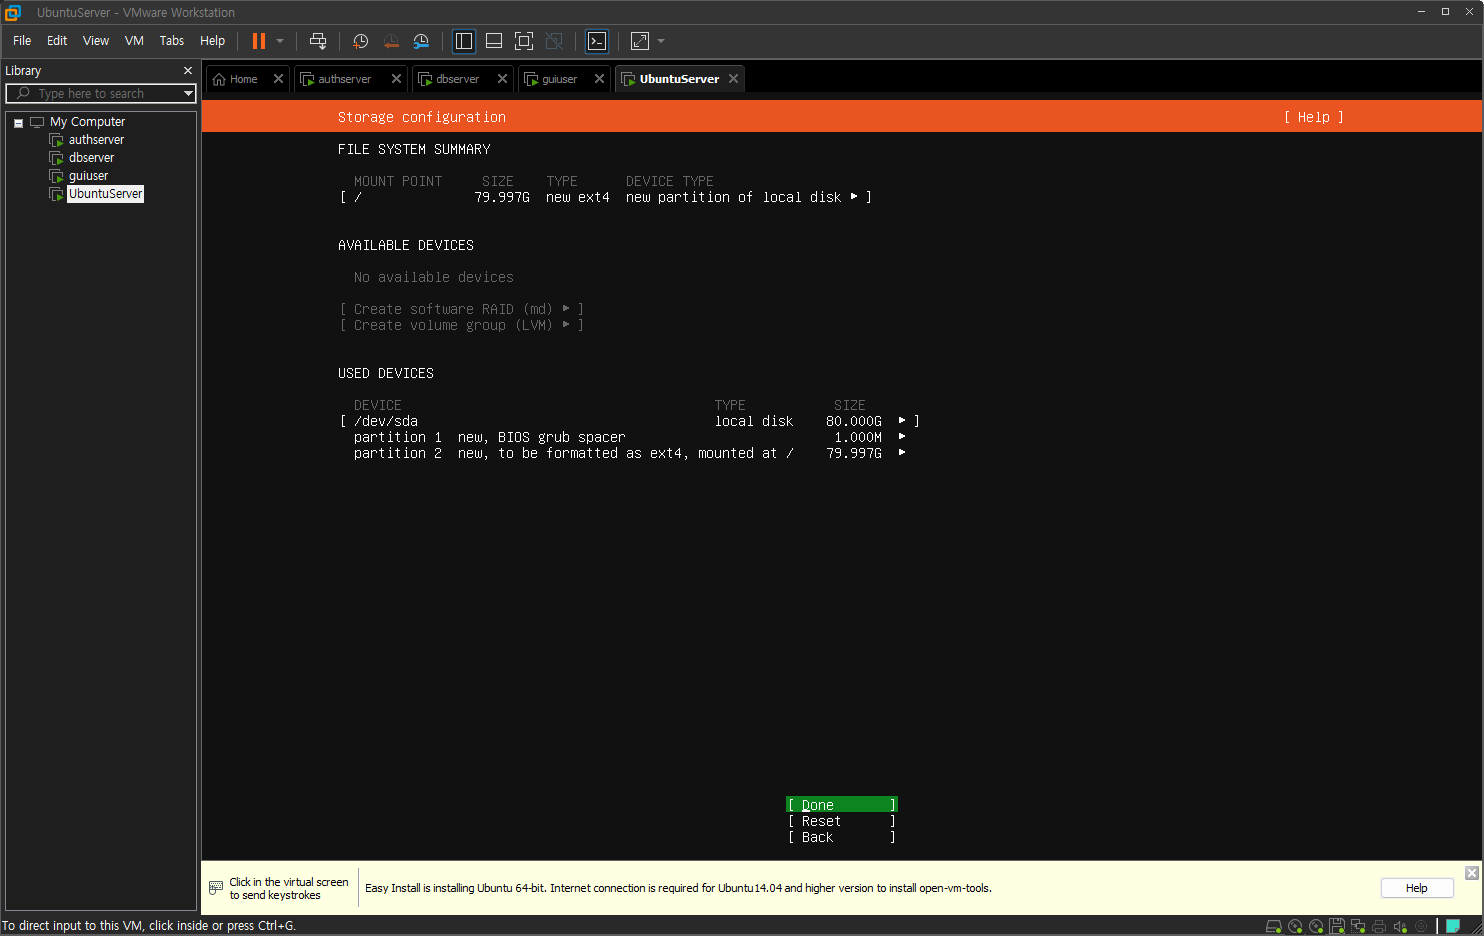Open the snapshot manager
This screenshot has width=1484, height=936.
click(x=421, y=41)
